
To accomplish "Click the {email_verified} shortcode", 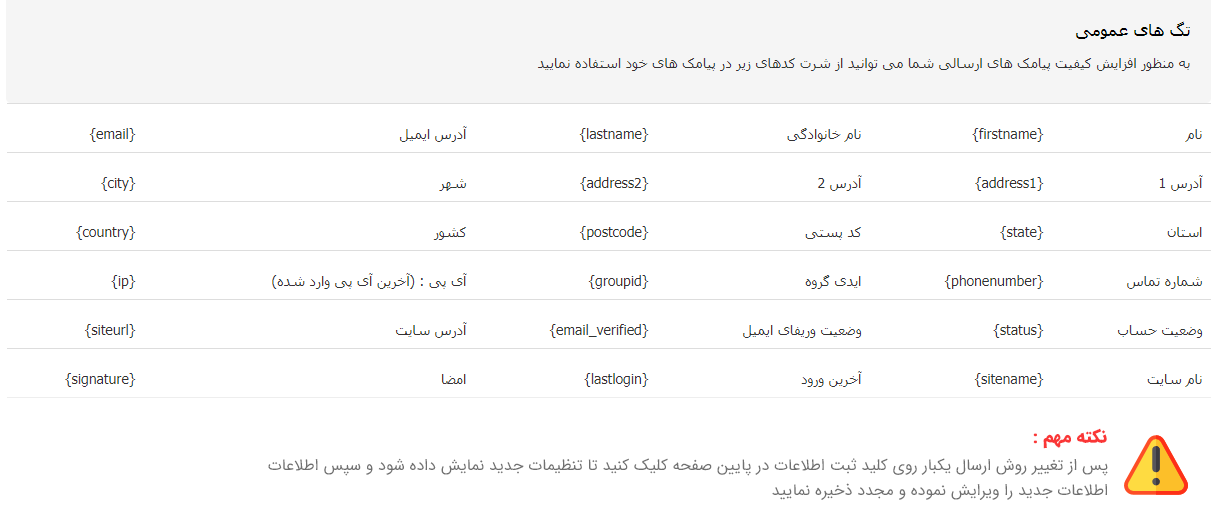I will (x=599, y=330).
